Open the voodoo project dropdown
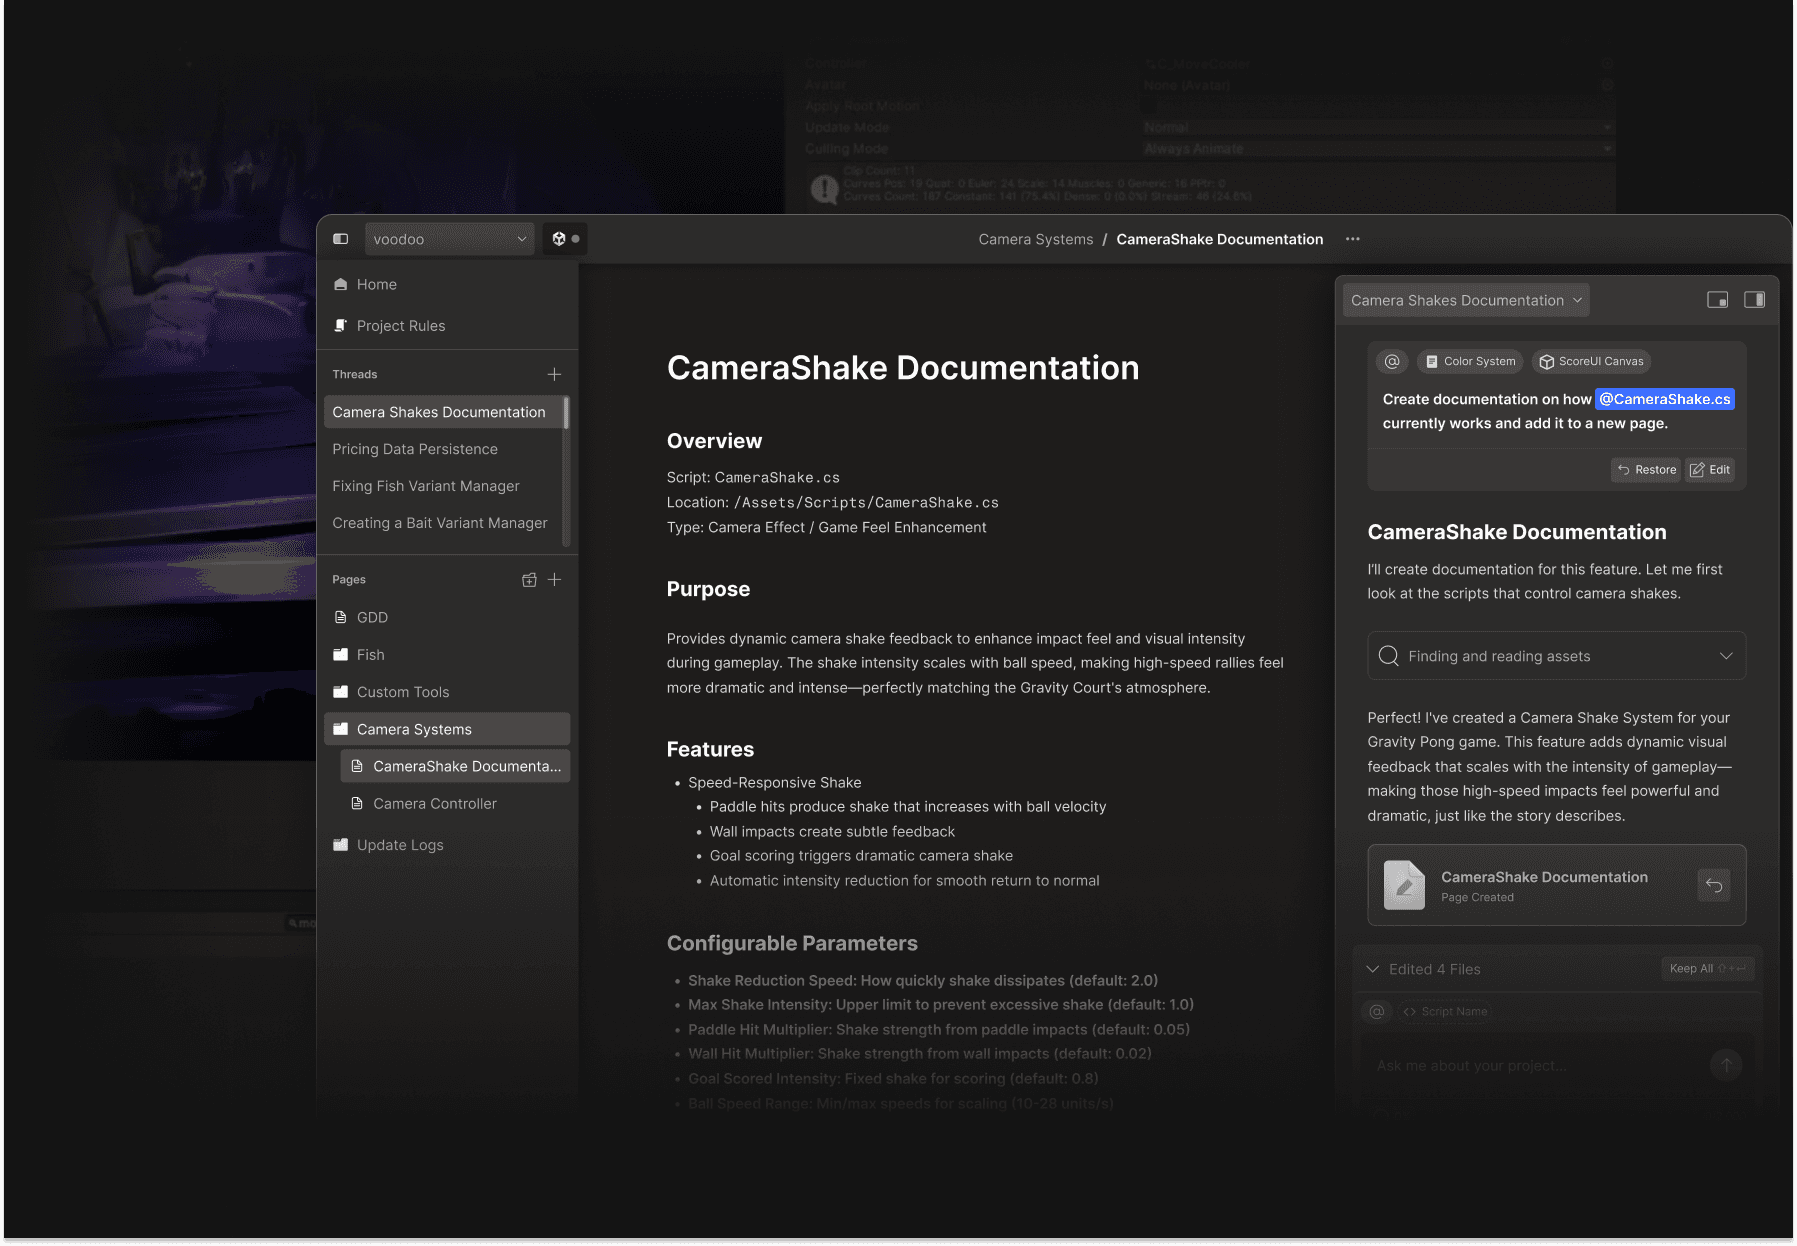 pyautogui.click(x=449, y=239)
